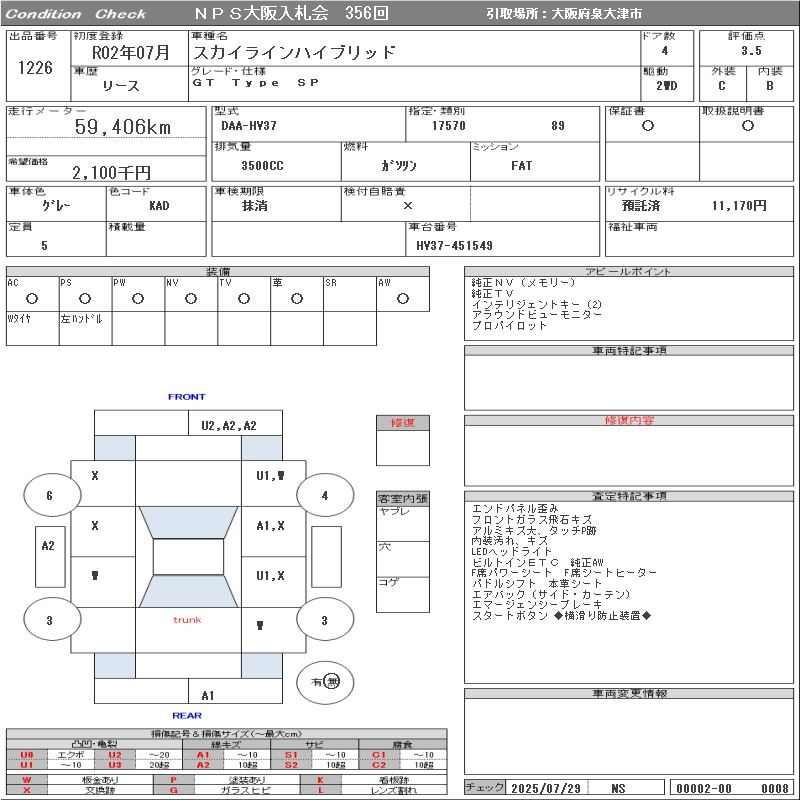The height and width of the screenshot is (800, 800).
Task: Select the Wタイヤ equipment cell
Action: click(x=33, y=328)
